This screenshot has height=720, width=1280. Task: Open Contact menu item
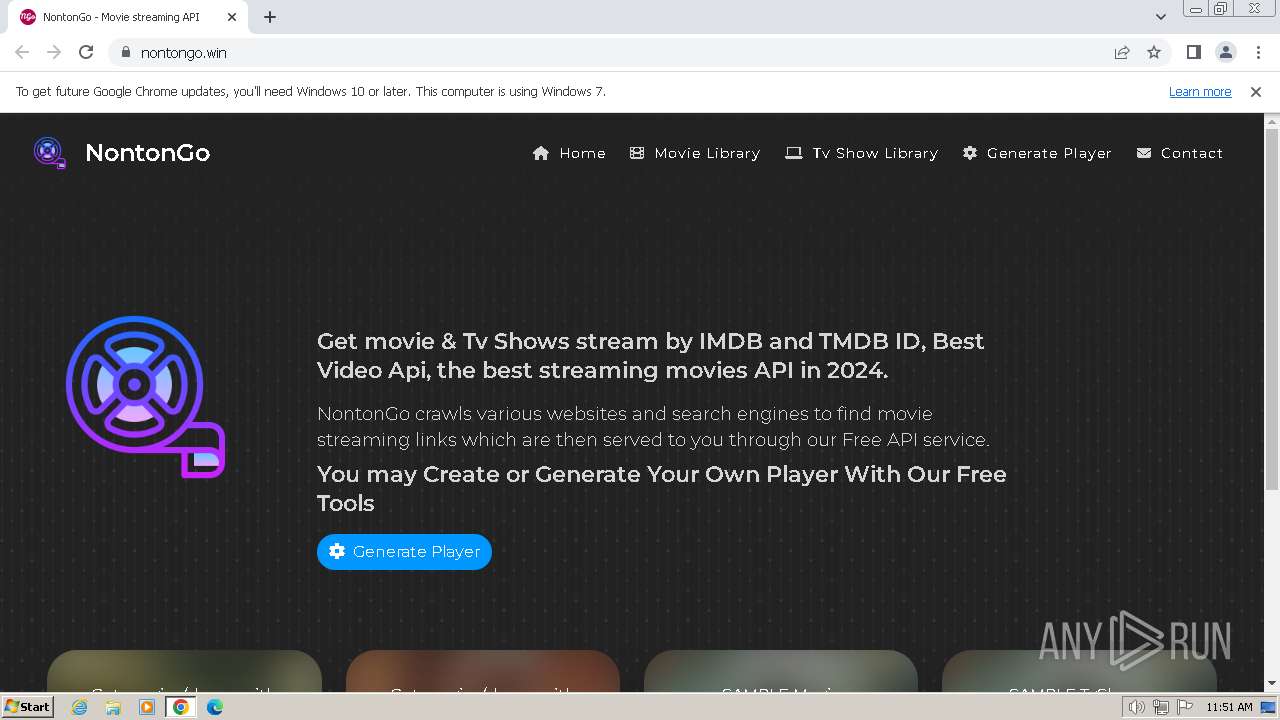tap(1180, 153)
